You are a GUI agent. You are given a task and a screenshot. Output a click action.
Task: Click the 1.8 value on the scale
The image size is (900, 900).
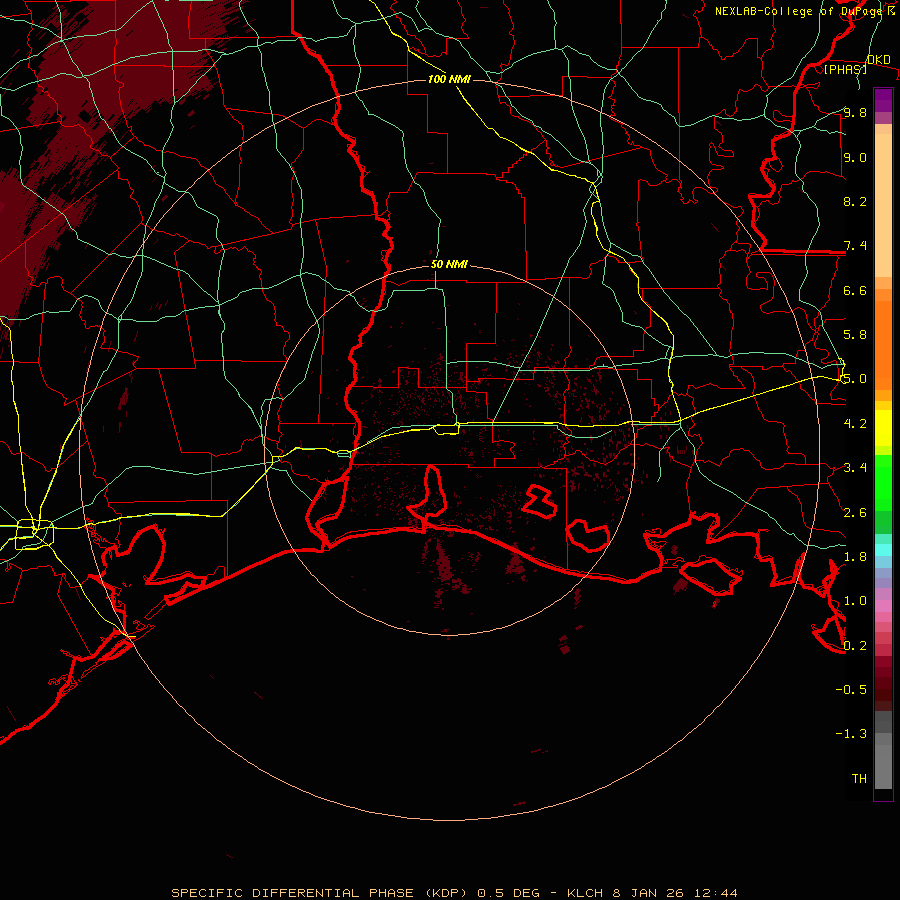pyautogui.click(x=855, y=557)
